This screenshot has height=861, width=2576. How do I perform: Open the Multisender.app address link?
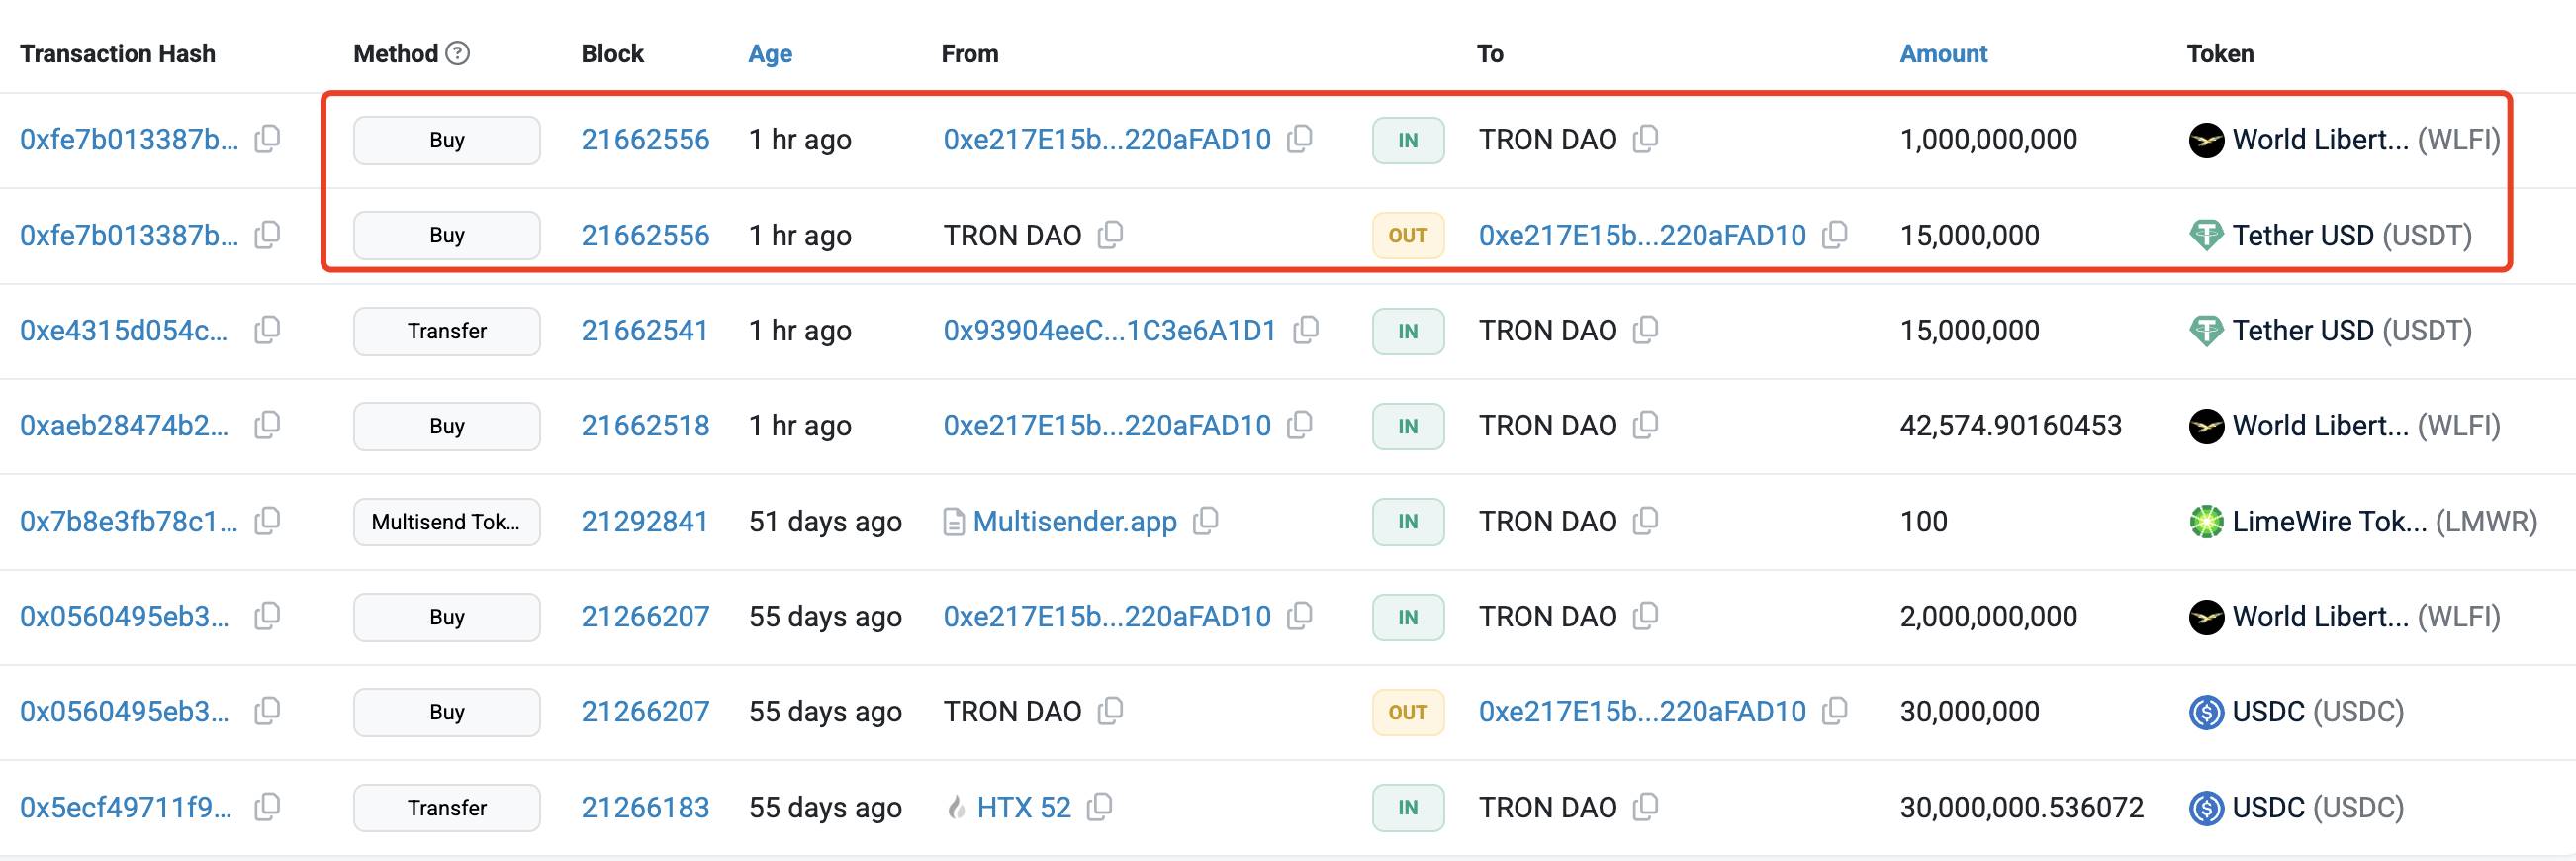(x=1075, y=521)
